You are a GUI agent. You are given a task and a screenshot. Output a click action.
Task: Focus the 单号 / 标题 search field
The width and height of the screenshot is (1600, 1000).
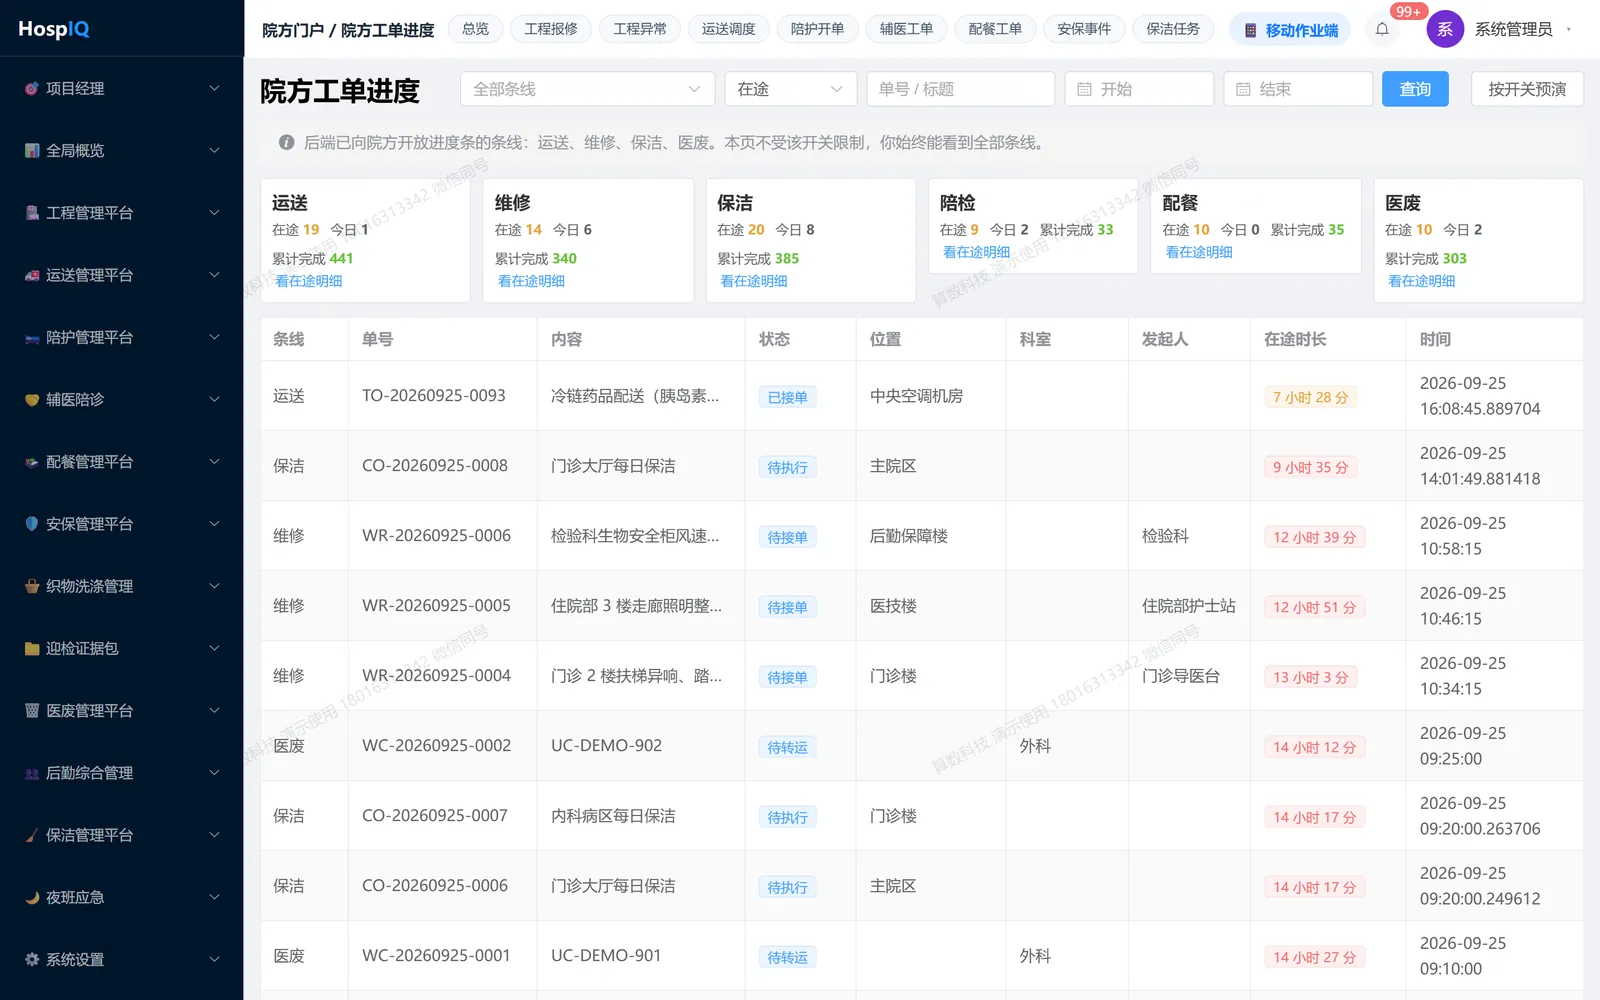[x=960, y=89]
